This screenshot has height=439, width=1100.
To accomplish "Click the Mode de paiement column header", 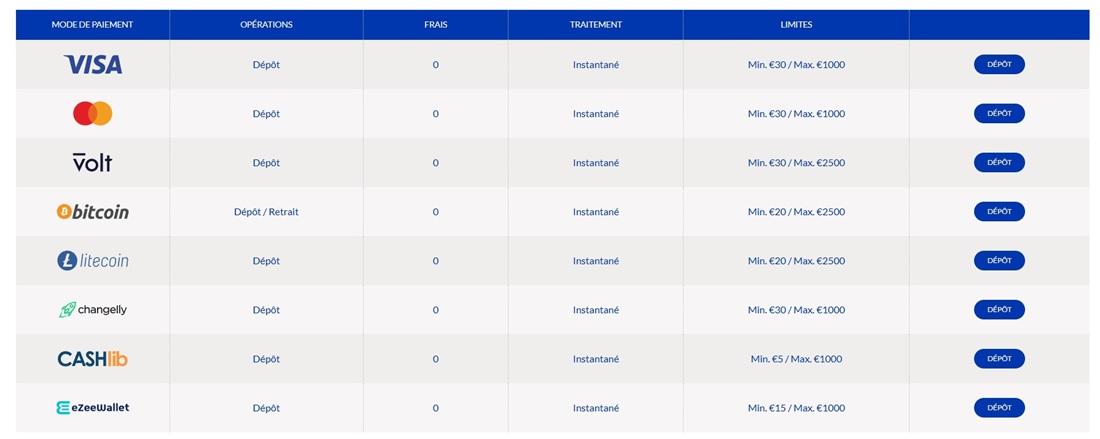I will coord(93,24).
